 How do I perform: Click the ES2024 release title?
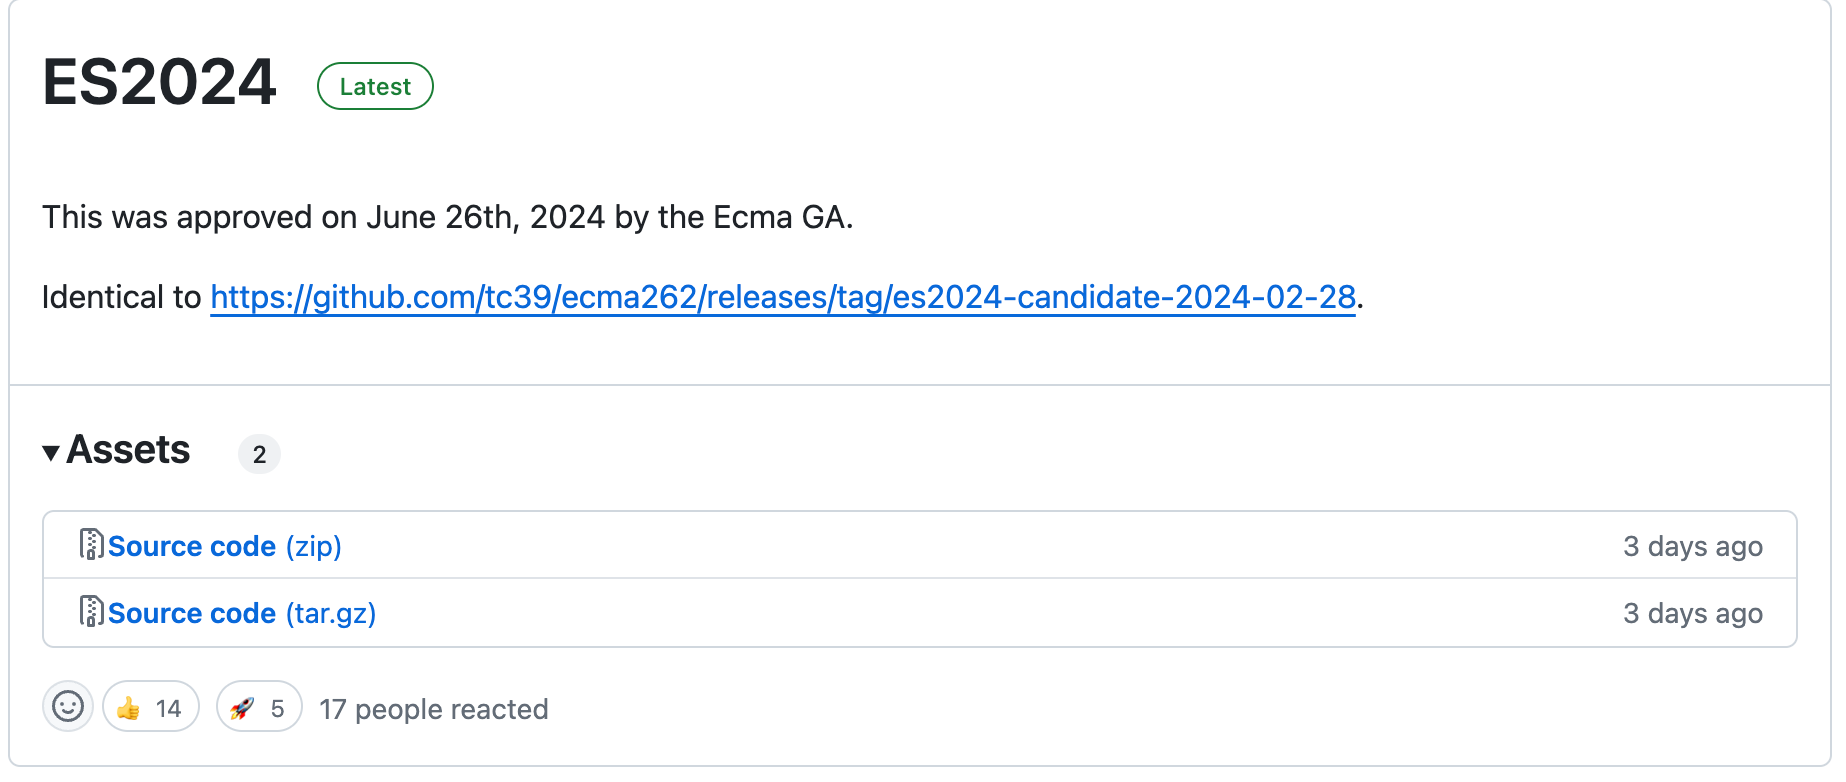coord(160,84)
